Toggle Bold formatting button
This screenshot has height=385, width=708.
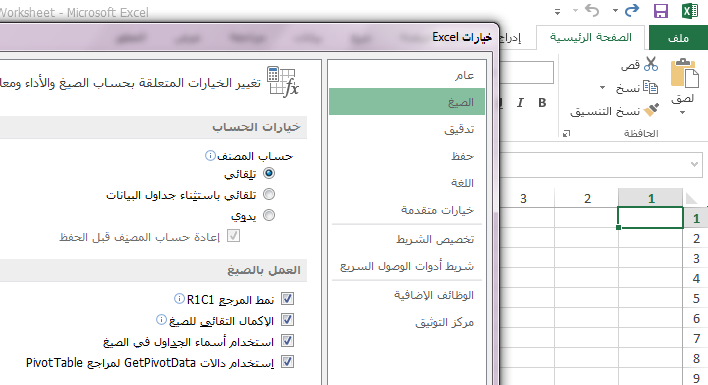click(x=542, y=103)
